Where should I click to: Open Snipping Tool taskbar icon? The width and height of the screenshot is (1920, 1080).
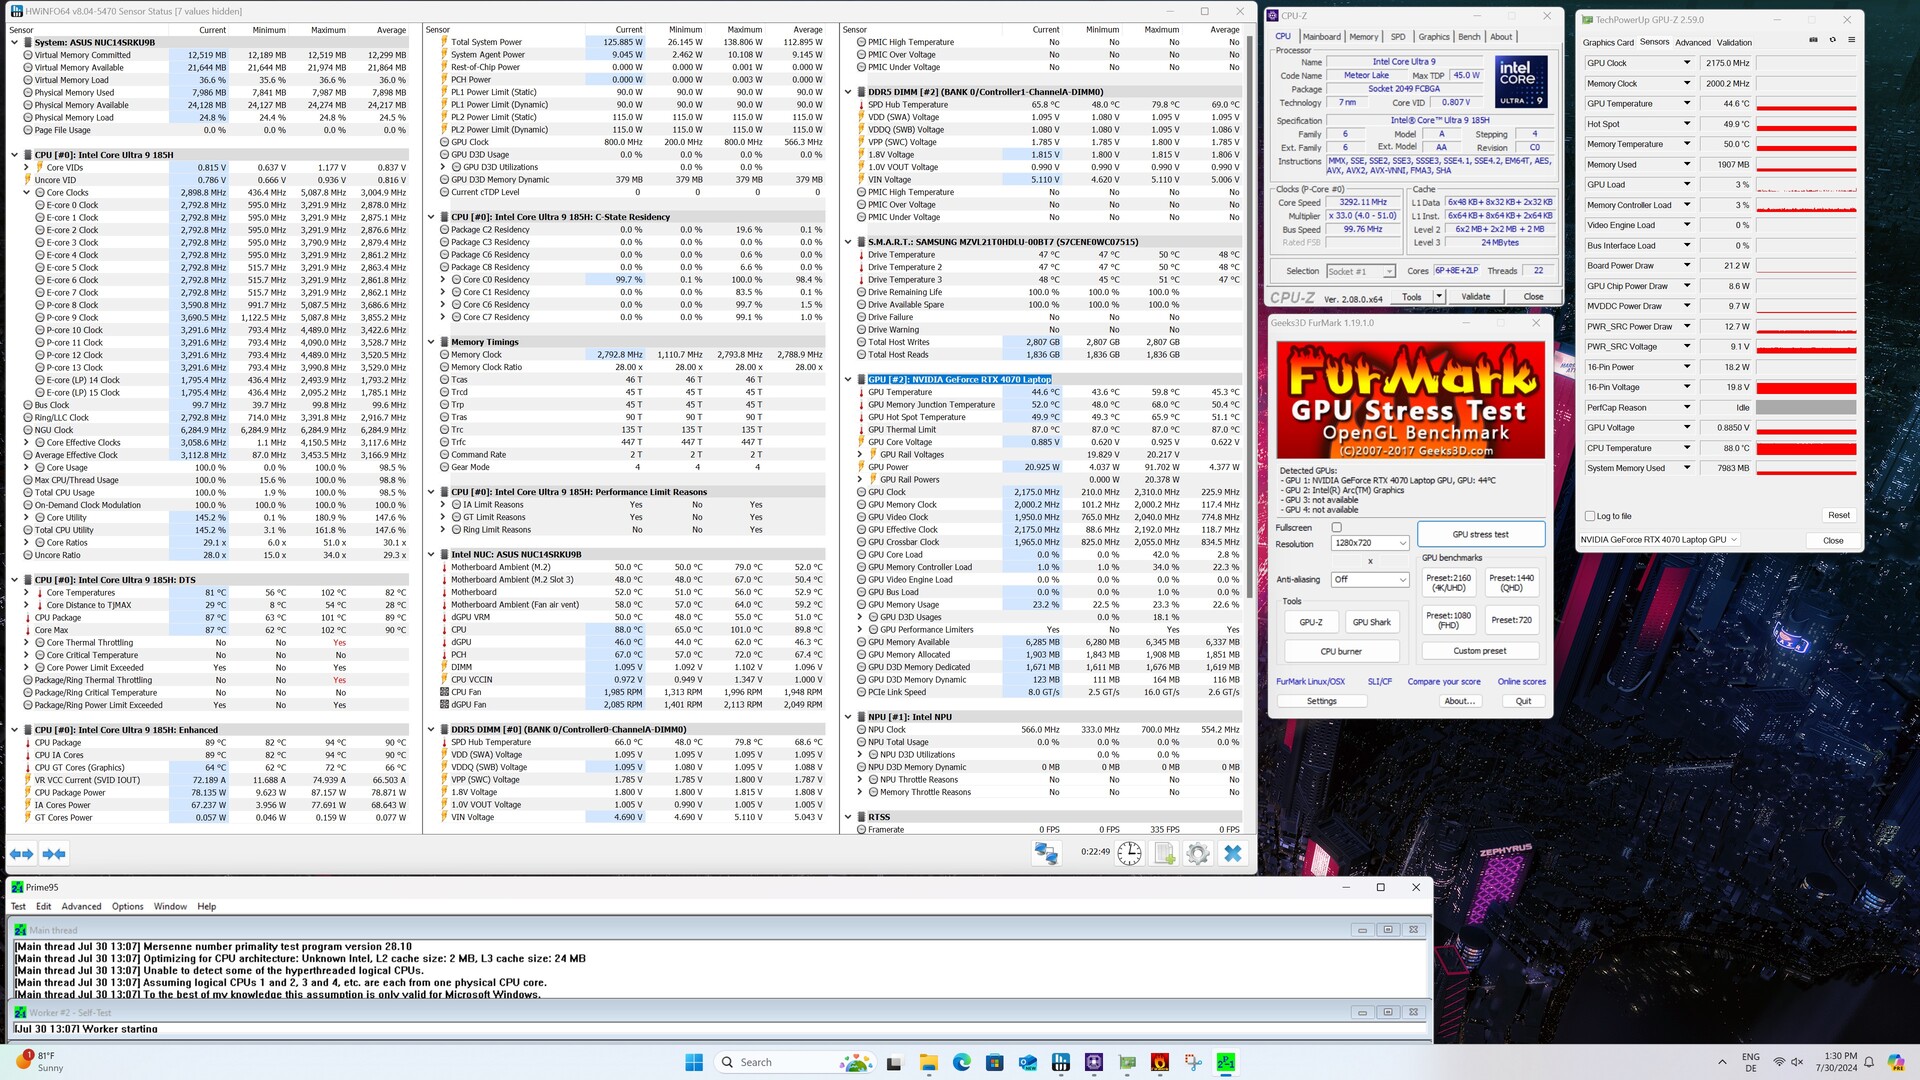click(x=1193, y=1062)
